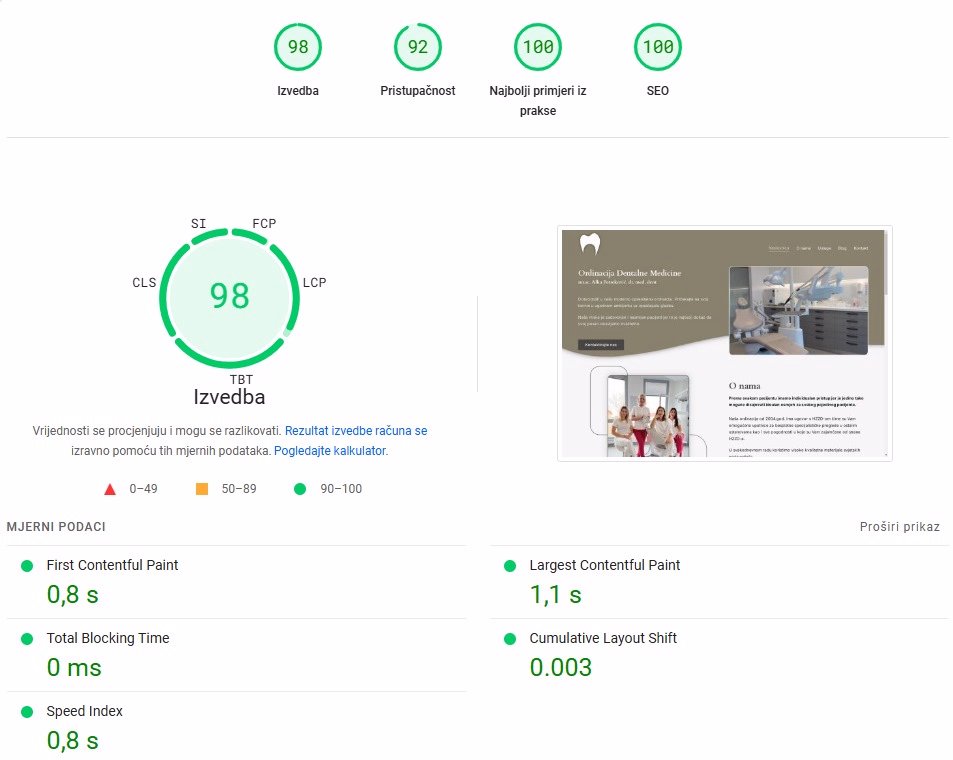Click the First Contentful Paint metric label
The height and width of the screenshot is (760, 953).
[112, 565]
